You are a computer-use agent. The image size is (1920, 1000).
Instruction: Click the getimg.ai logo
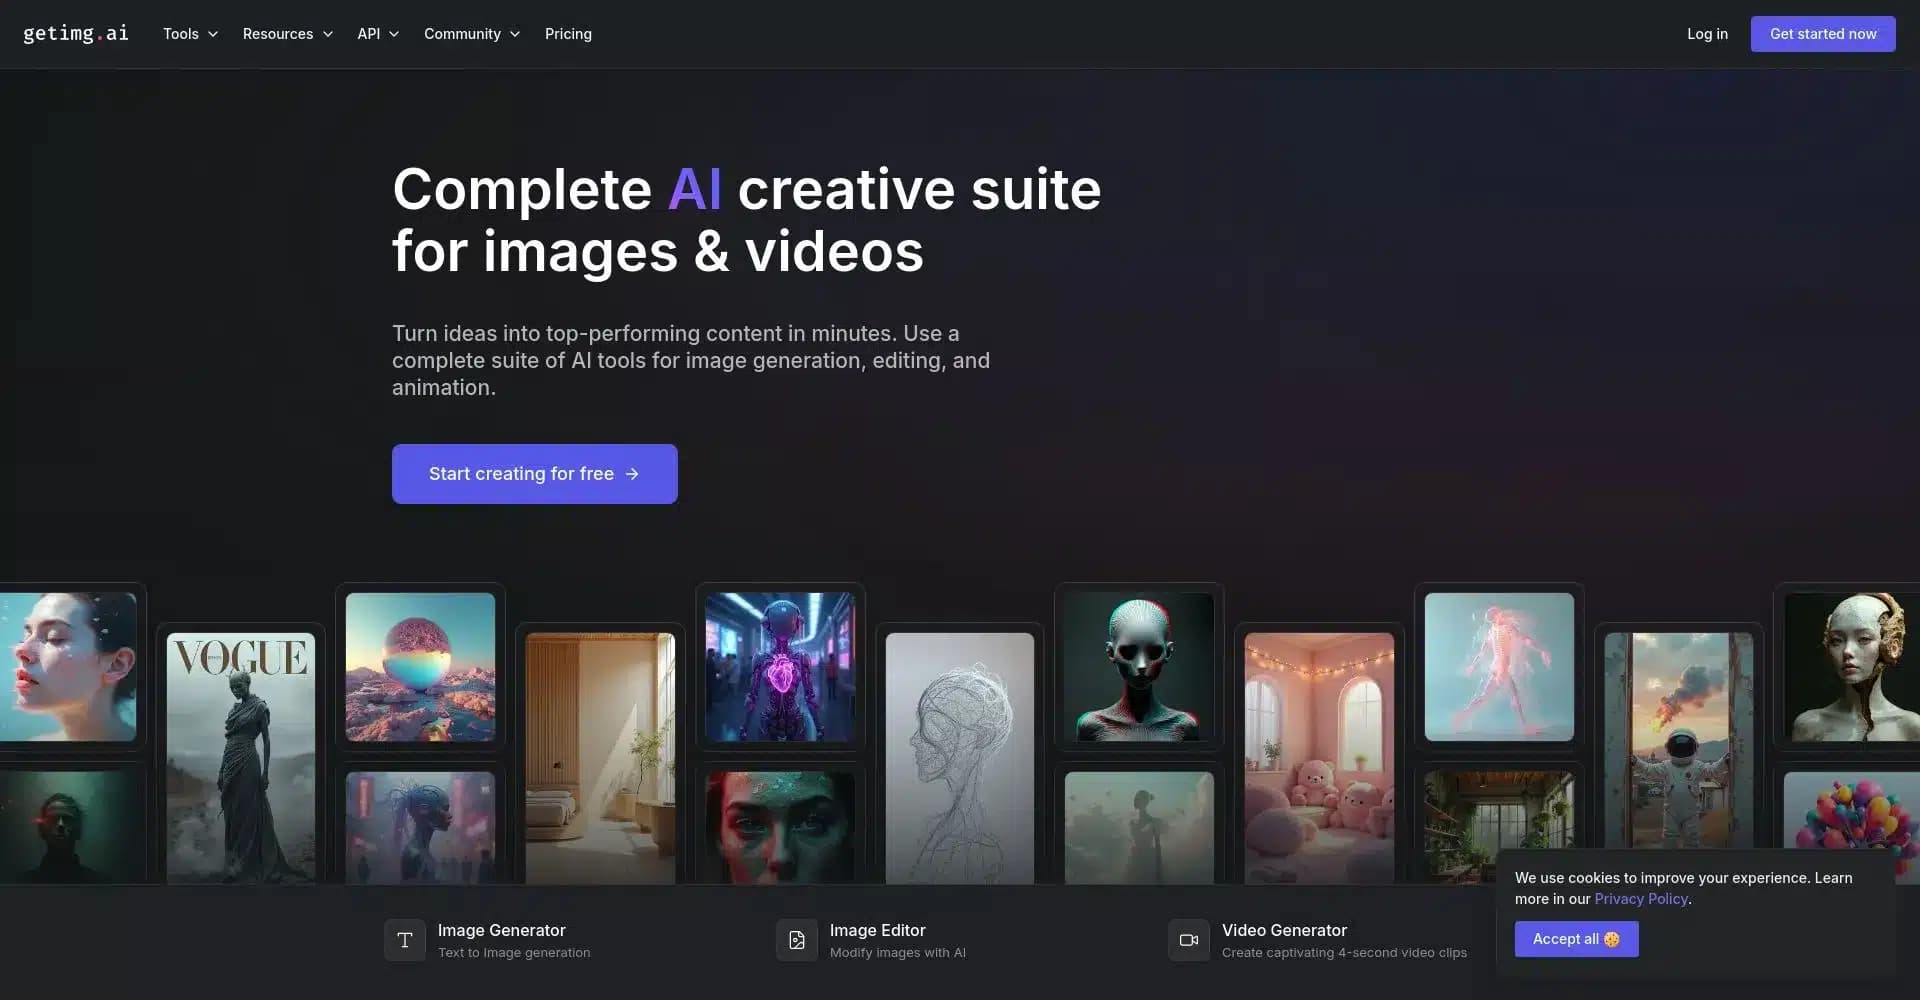(x=75, y=33)
